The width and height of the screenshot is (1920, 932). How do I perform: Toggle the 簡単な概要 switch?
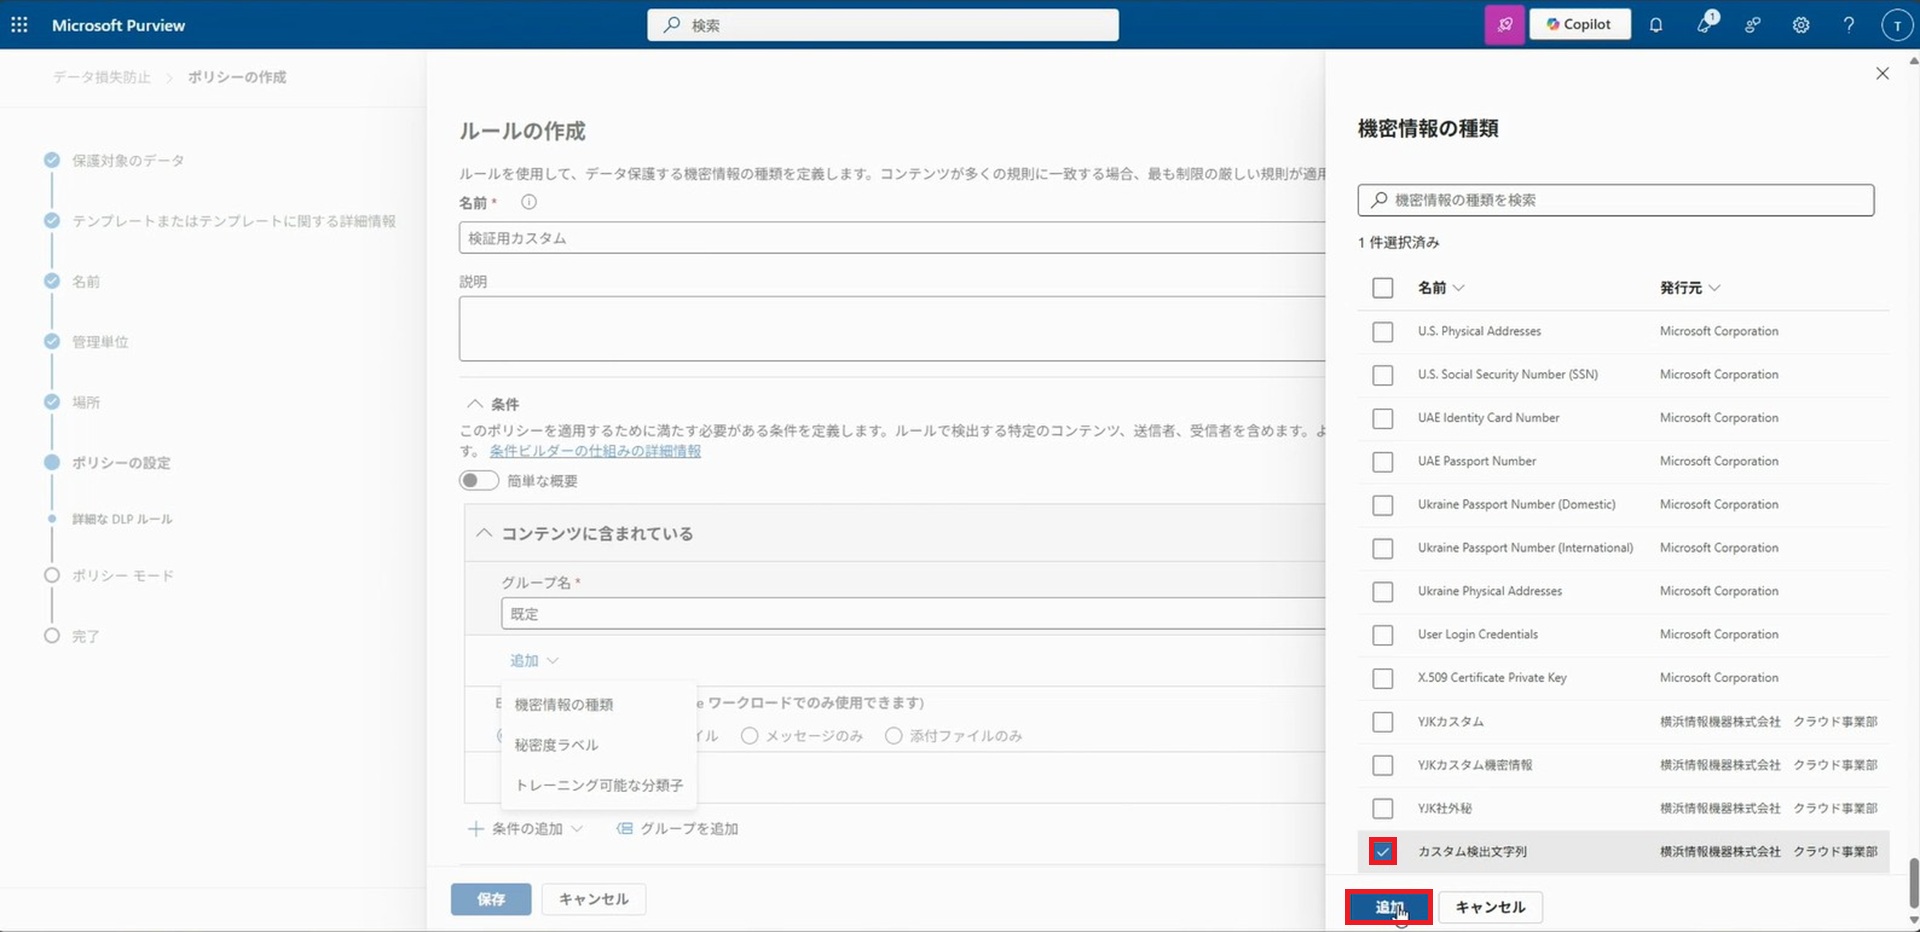[479, 481]
